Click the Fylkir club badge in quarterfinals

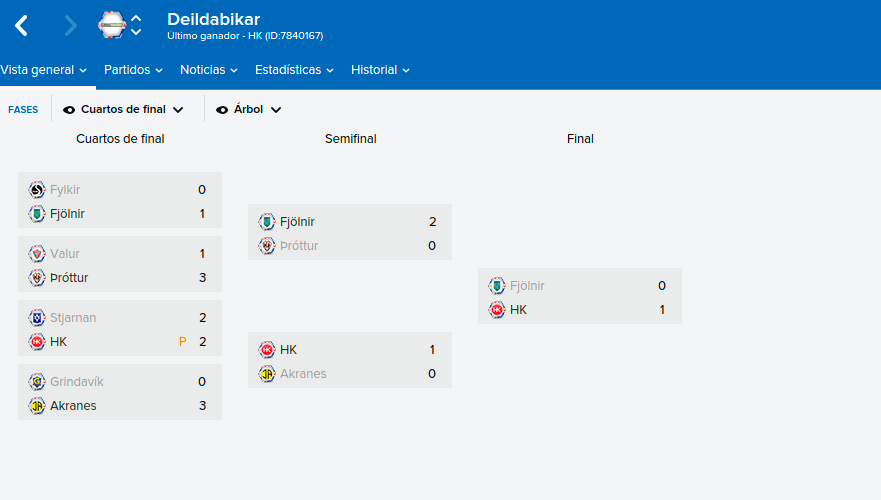[37, 190]
